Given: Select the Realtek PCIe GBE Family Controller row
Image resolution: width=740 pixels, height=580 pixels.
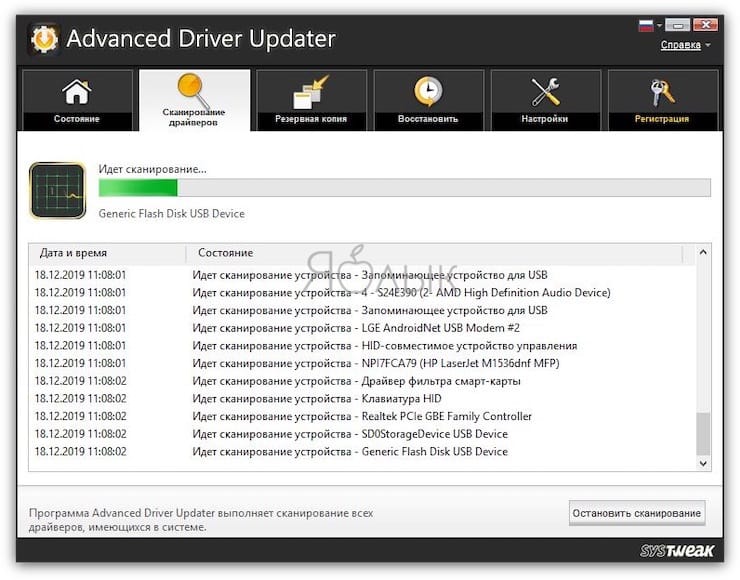Looking at the screenshot, I should pyautogui.click(x=362, y=416).
